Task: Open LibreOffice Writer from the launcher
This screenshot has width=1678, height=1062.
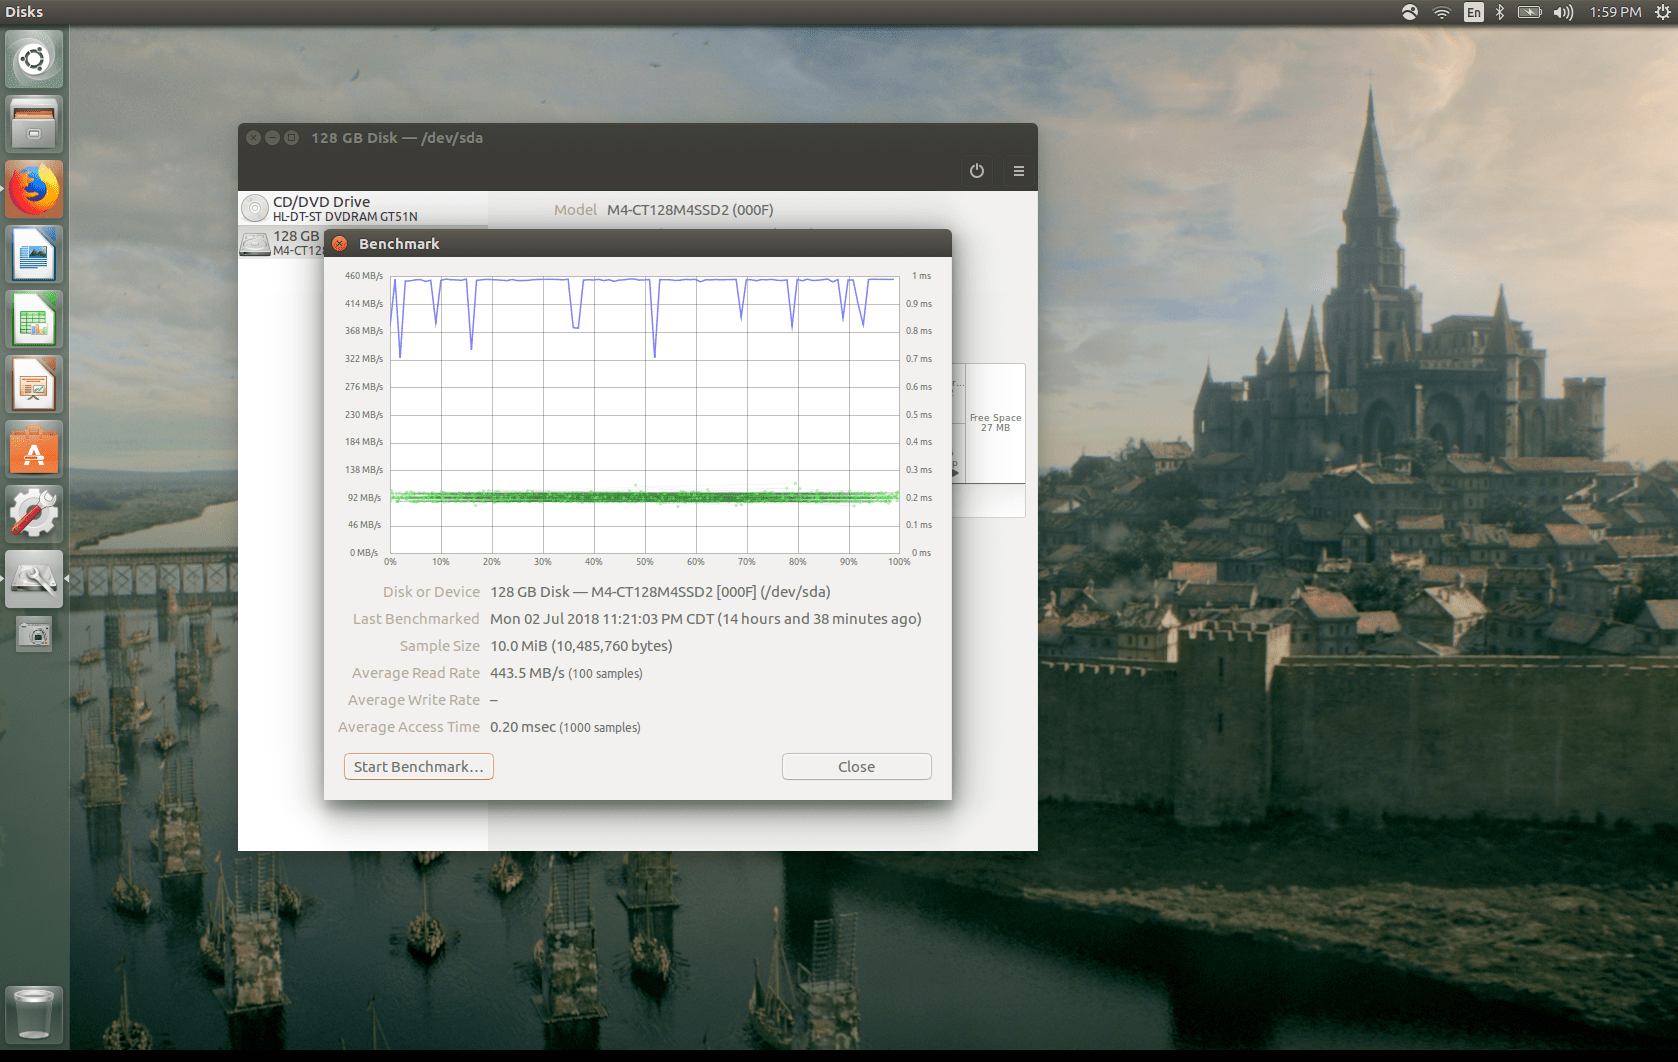Action: [x=34, y=254]
